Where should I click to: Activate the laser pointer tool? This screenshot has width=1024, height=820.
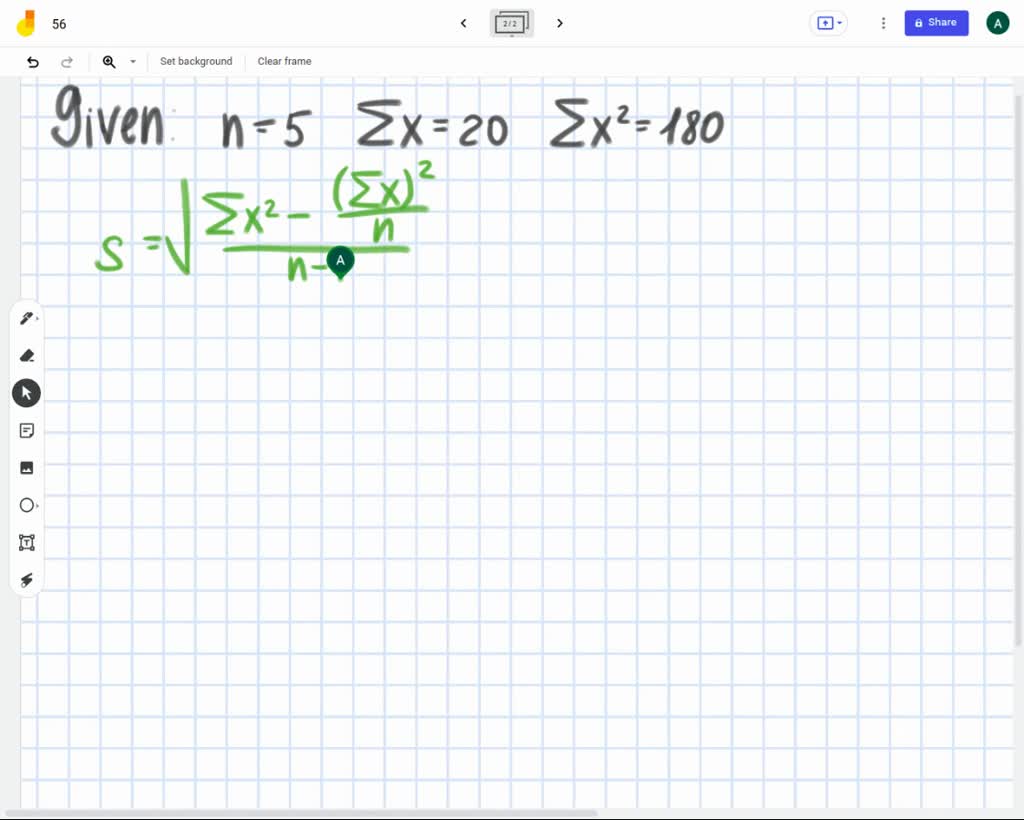[26, 580]
